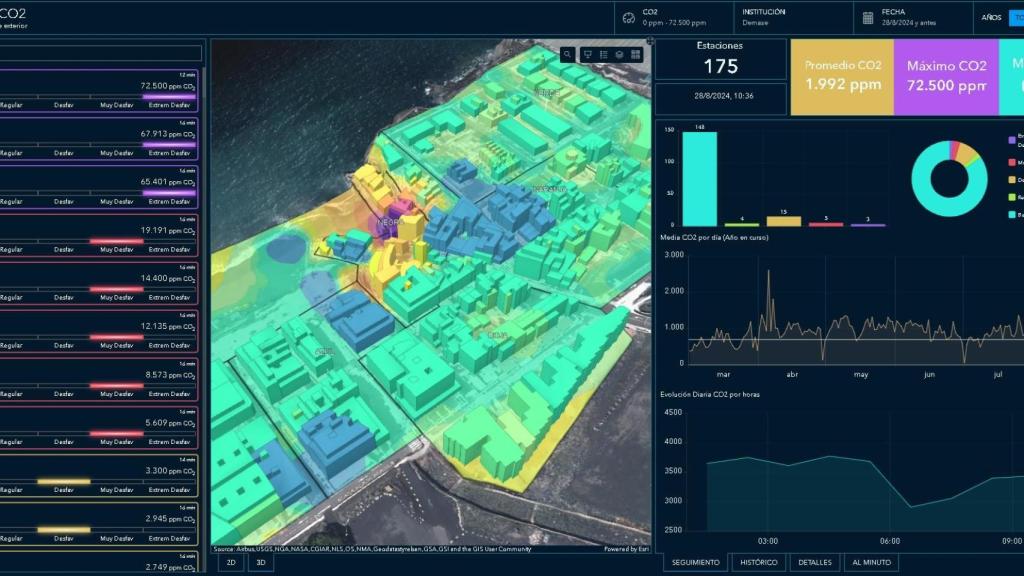
Task: Switch to the Histórico tab
Action: pos(760,562)
